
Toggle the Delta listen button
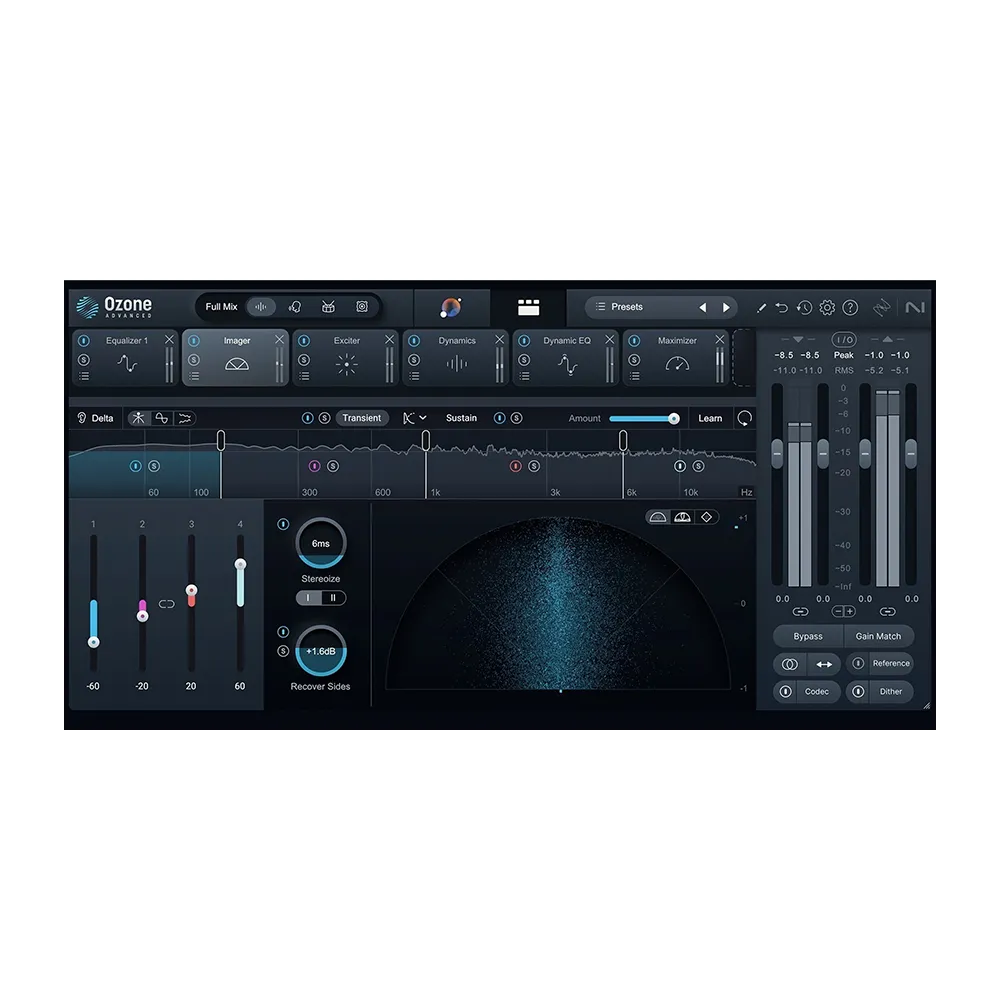point(95,418)
